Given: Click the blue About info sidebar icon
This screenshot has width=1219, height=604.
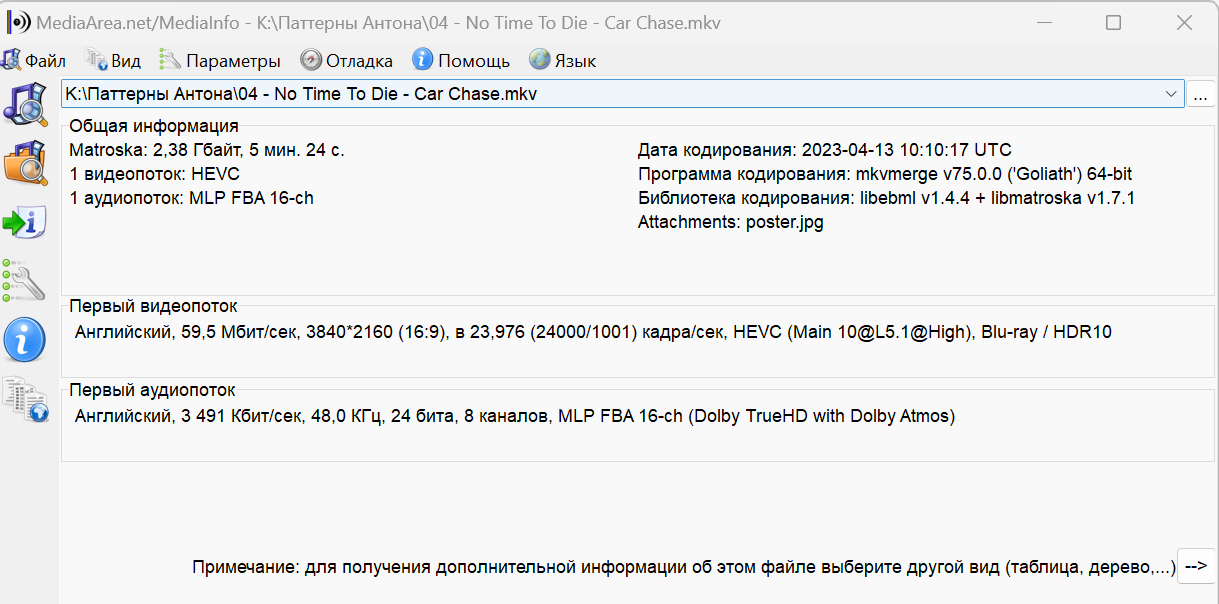Looking at the screenshot, I should pyautogui.click(x=26, y=341).
